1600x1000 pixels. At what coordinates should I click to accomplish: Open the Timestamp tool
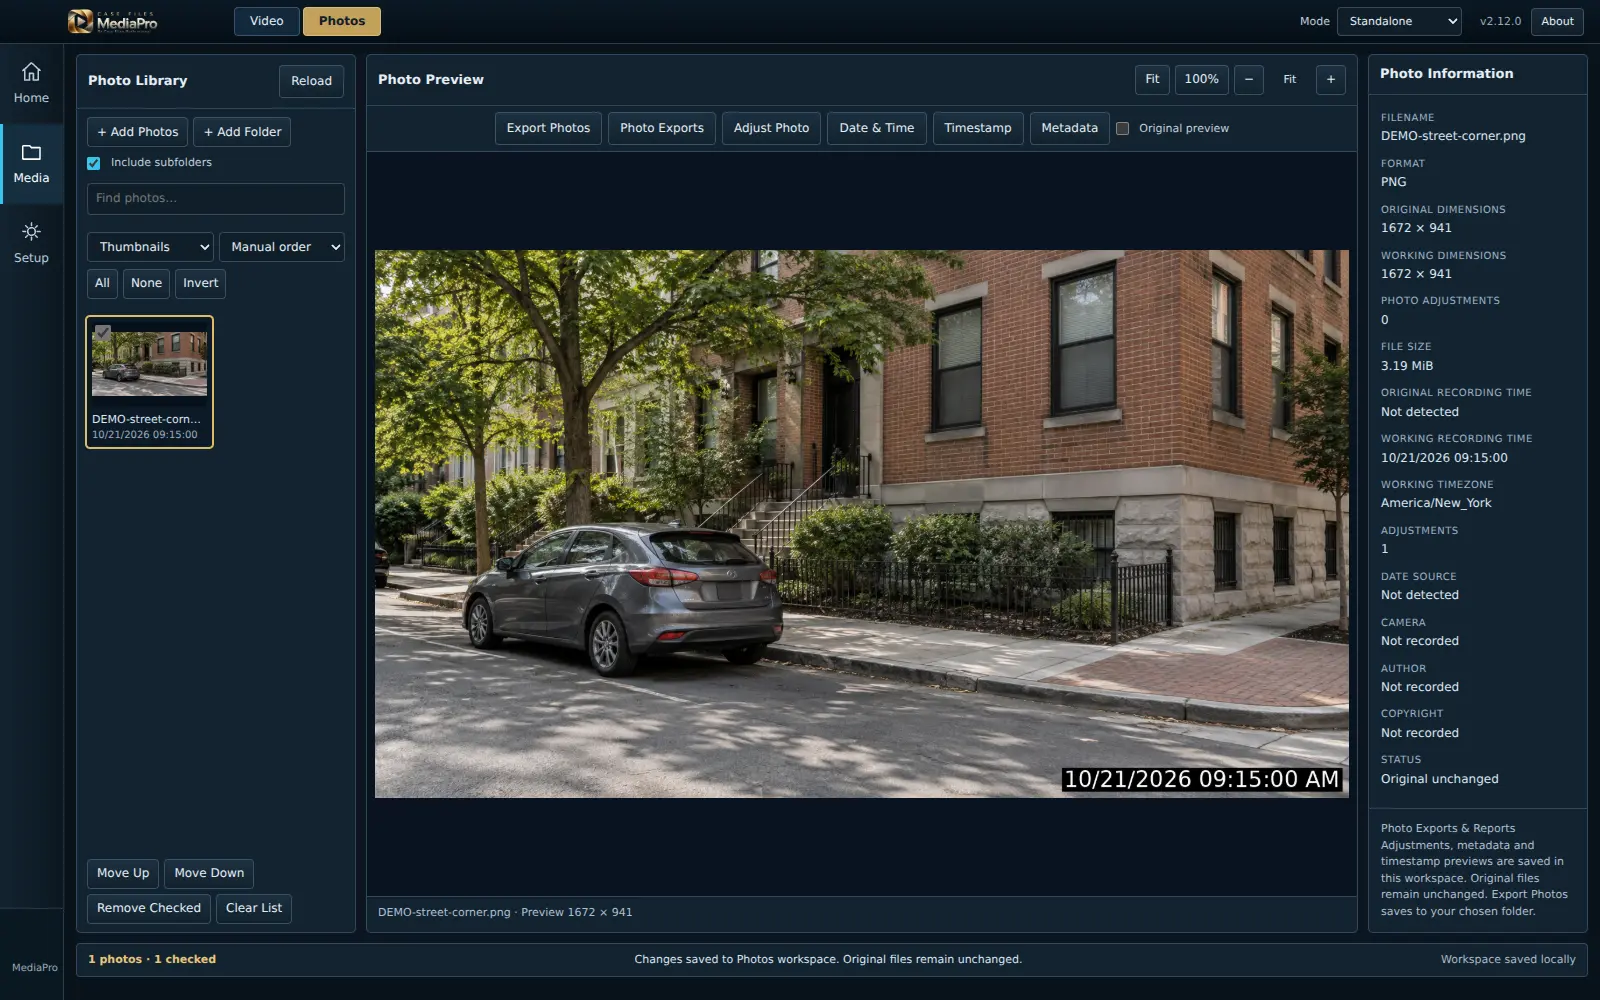[978, 128]
